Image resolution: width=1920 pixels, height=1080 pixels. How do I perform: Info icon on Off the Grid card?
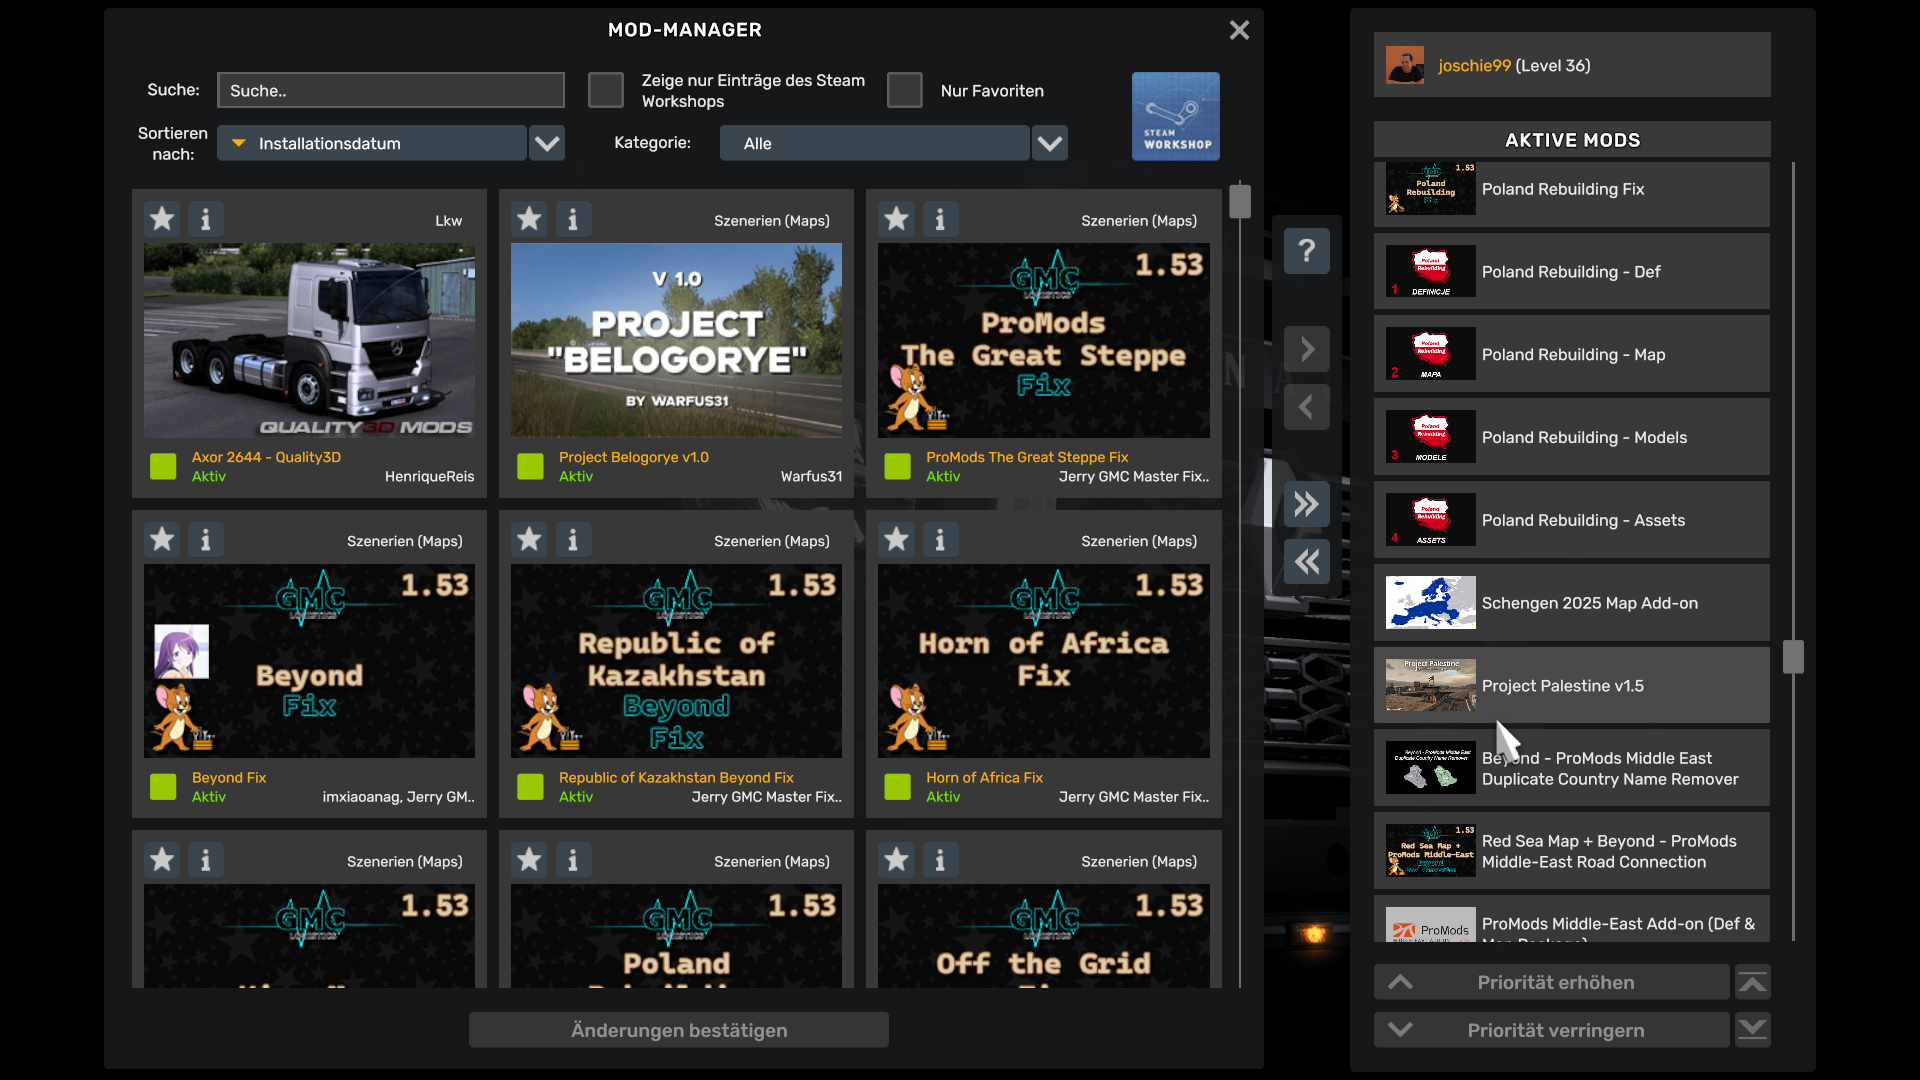click(x=940, y=860)
